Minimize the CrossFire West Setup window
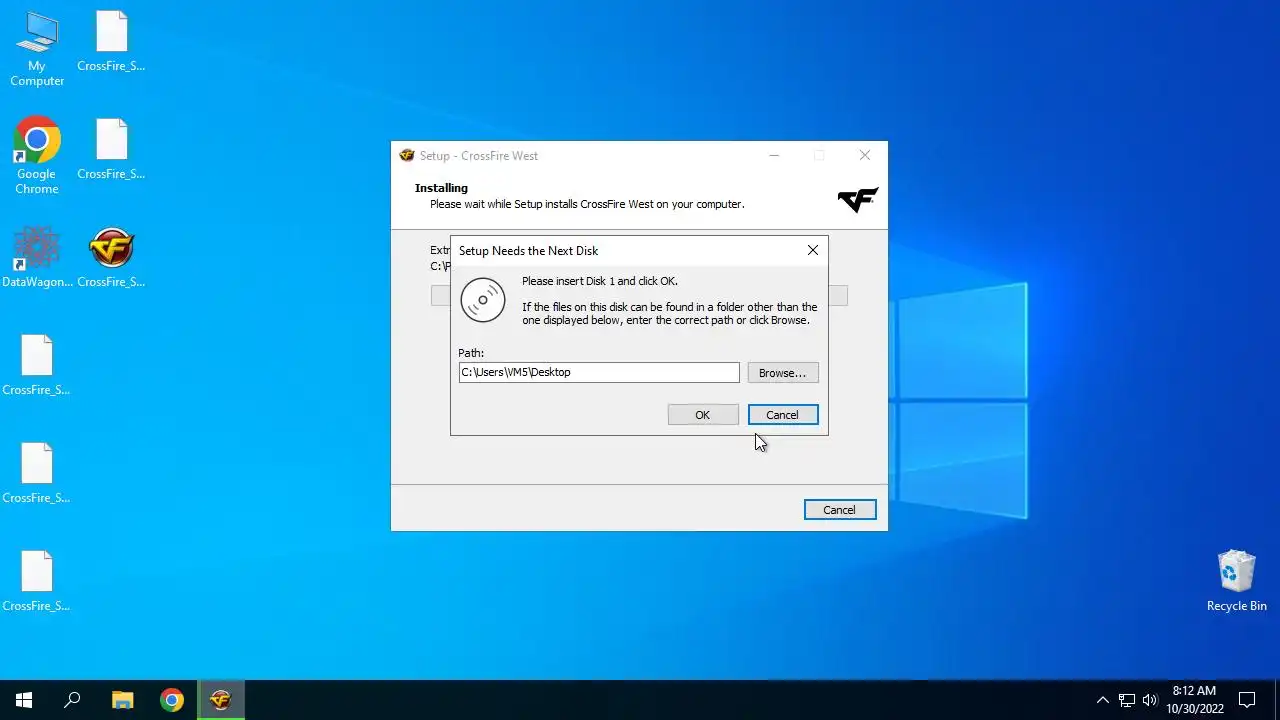 [773, 155]
